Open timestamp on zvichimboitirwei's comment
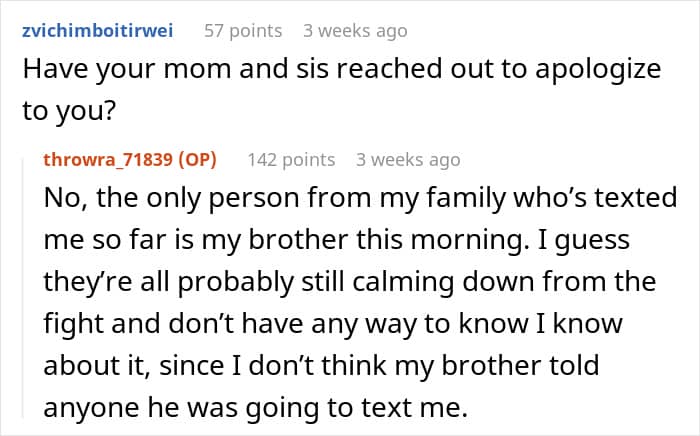The height and width of the screenshot is (436, 700). point(355,31)
